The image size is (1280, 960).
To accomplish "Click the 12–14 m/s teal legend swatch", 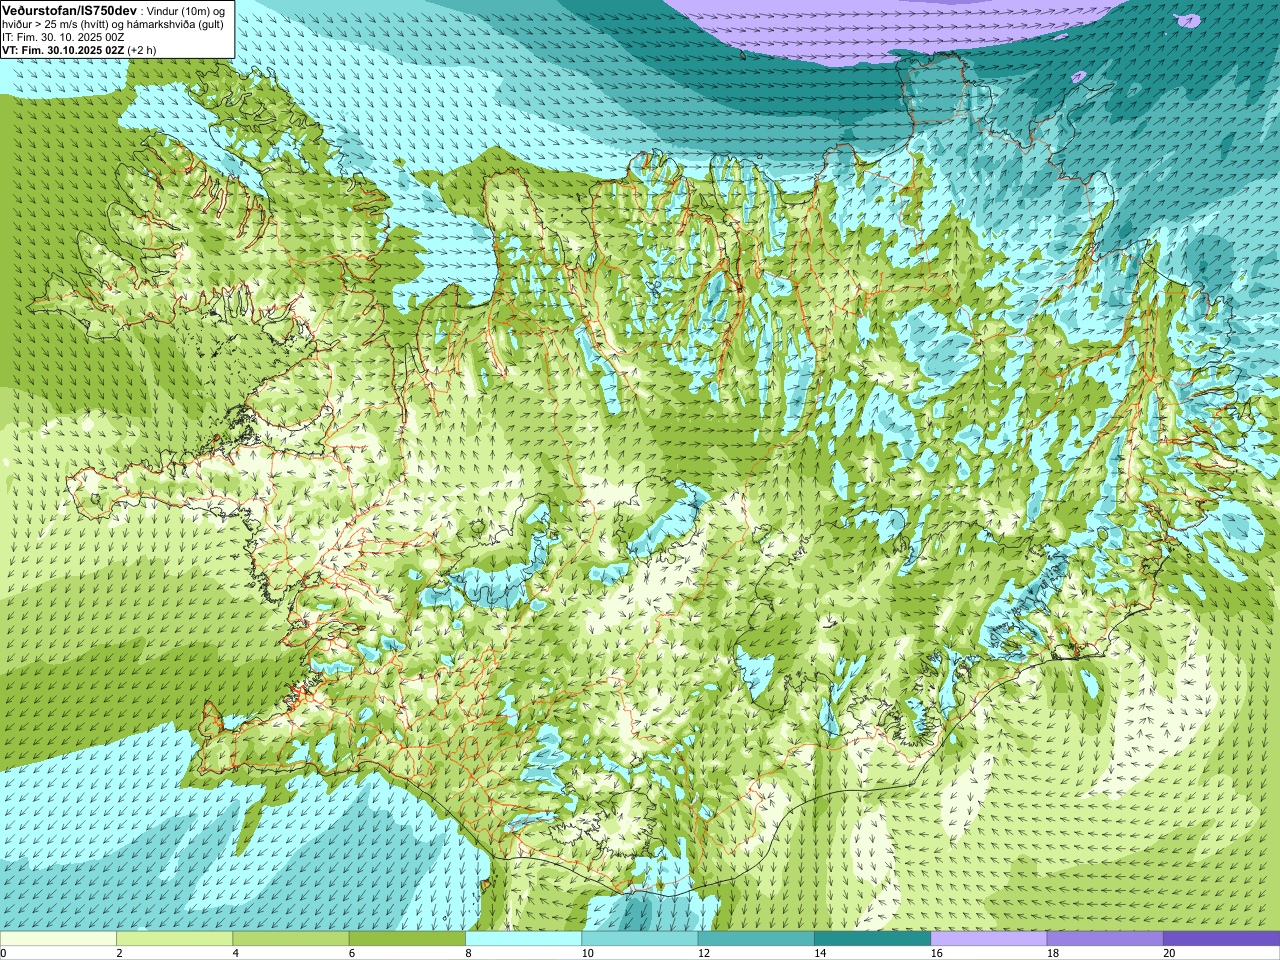I will (x=755, y=939).
